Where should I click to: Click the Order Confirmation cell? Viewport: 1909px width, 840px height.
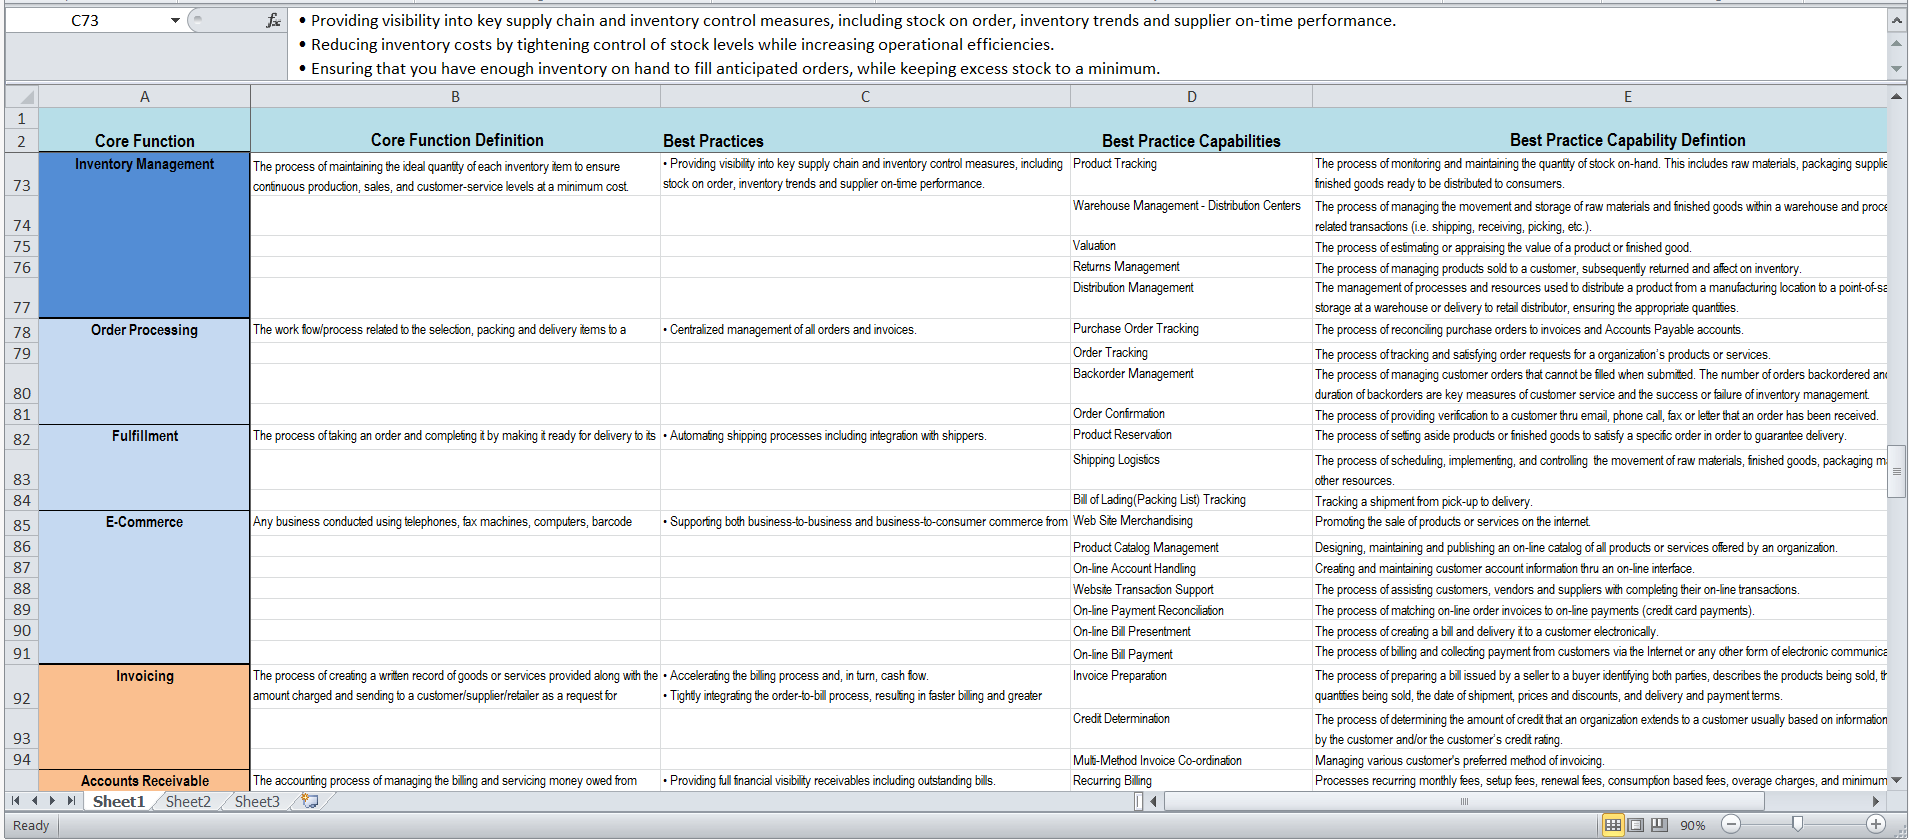click(1191, 414)
